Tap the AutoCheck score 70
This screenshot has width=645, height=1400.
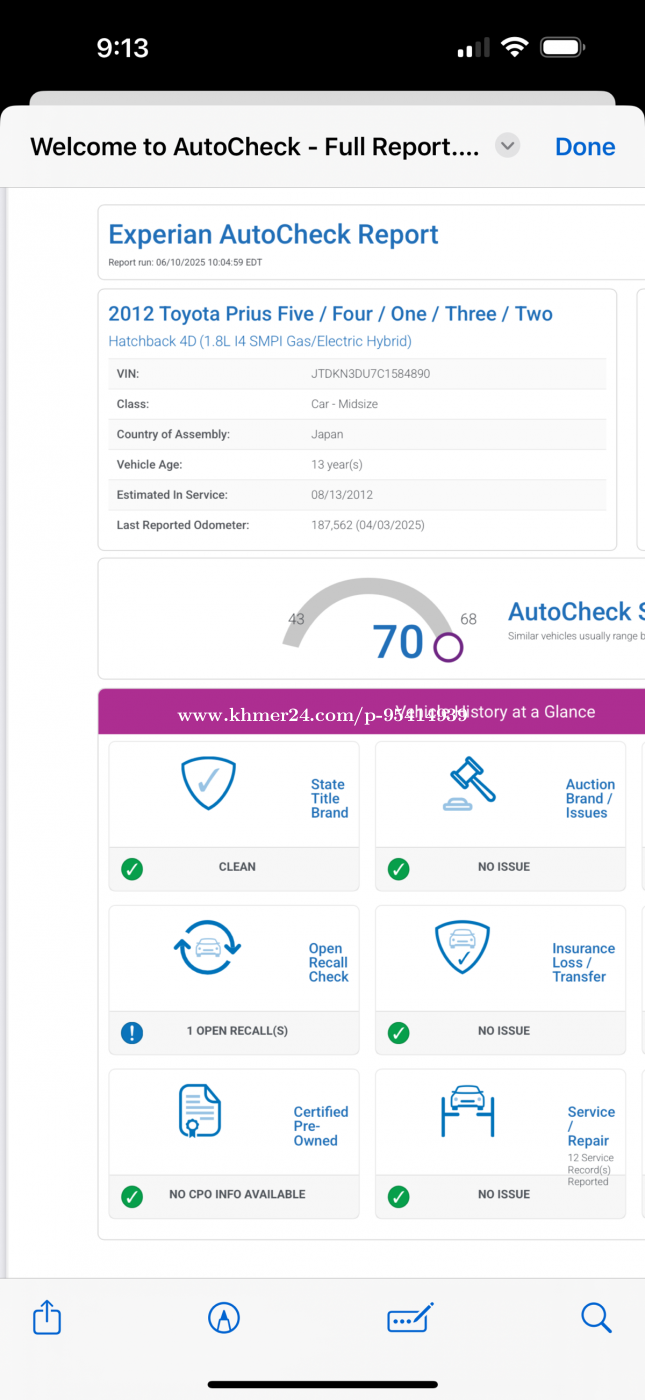point(398,642)
